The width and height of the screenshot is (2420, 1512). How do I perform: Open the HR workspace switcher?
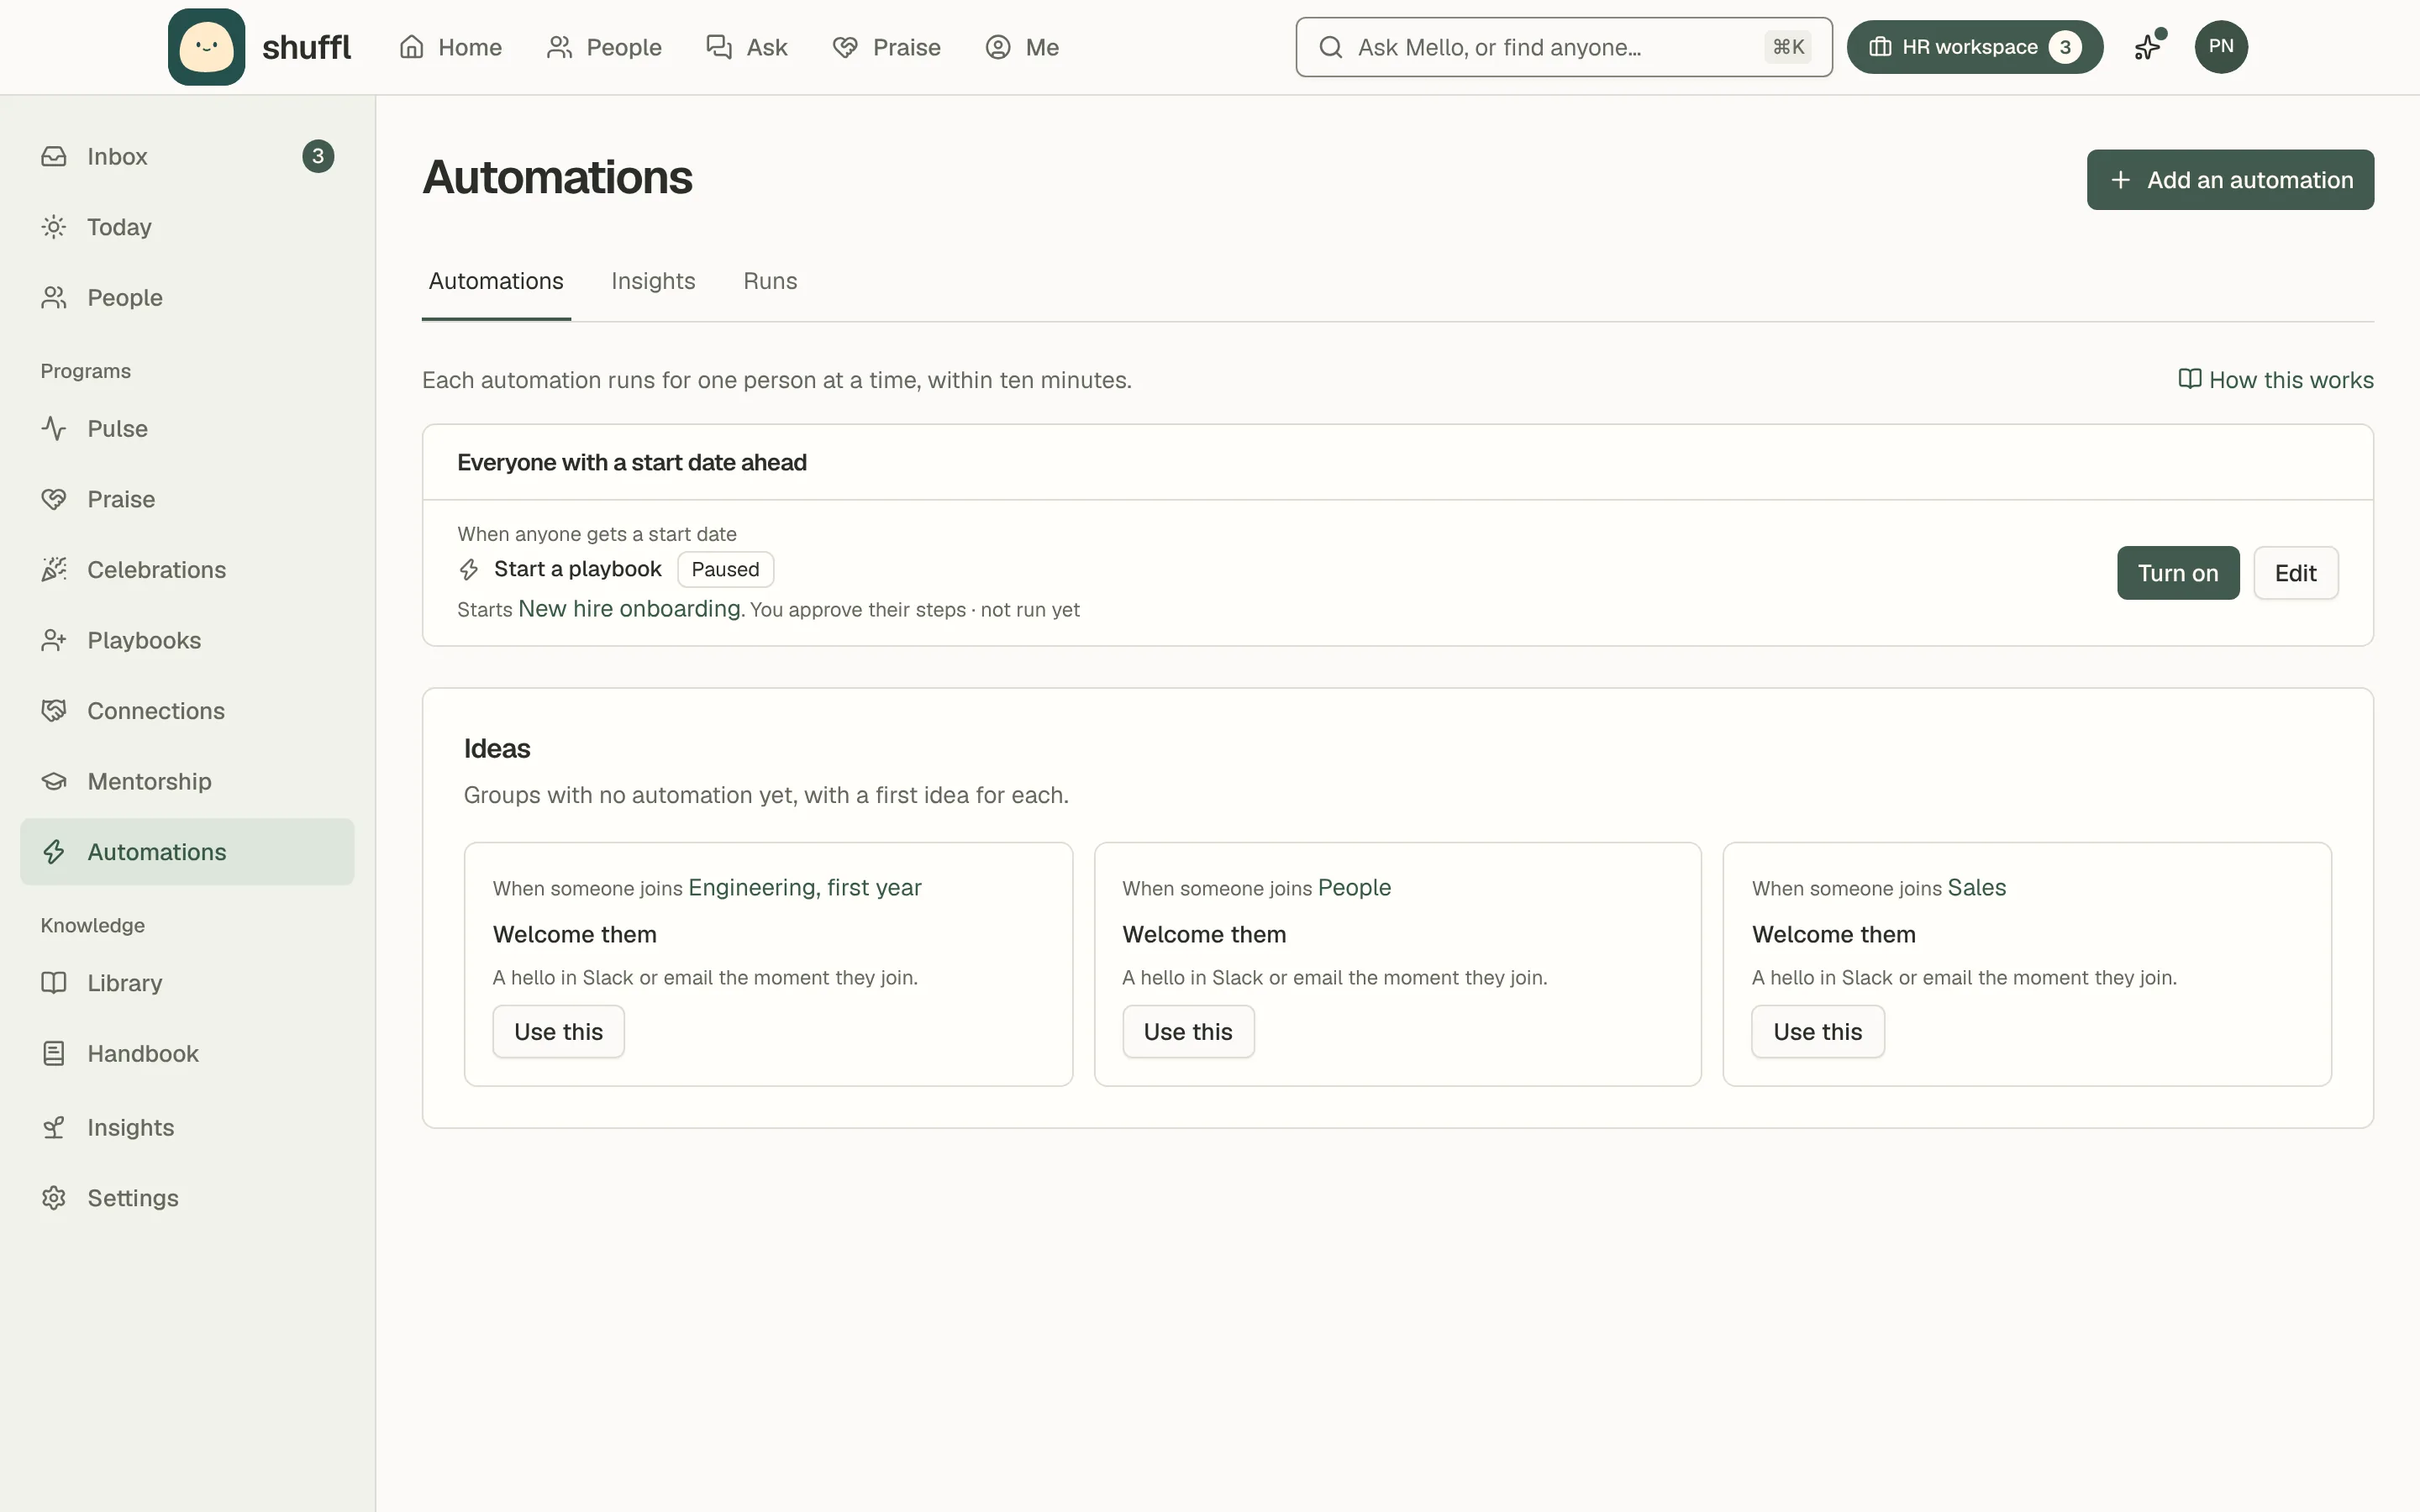click(1975, 47)
